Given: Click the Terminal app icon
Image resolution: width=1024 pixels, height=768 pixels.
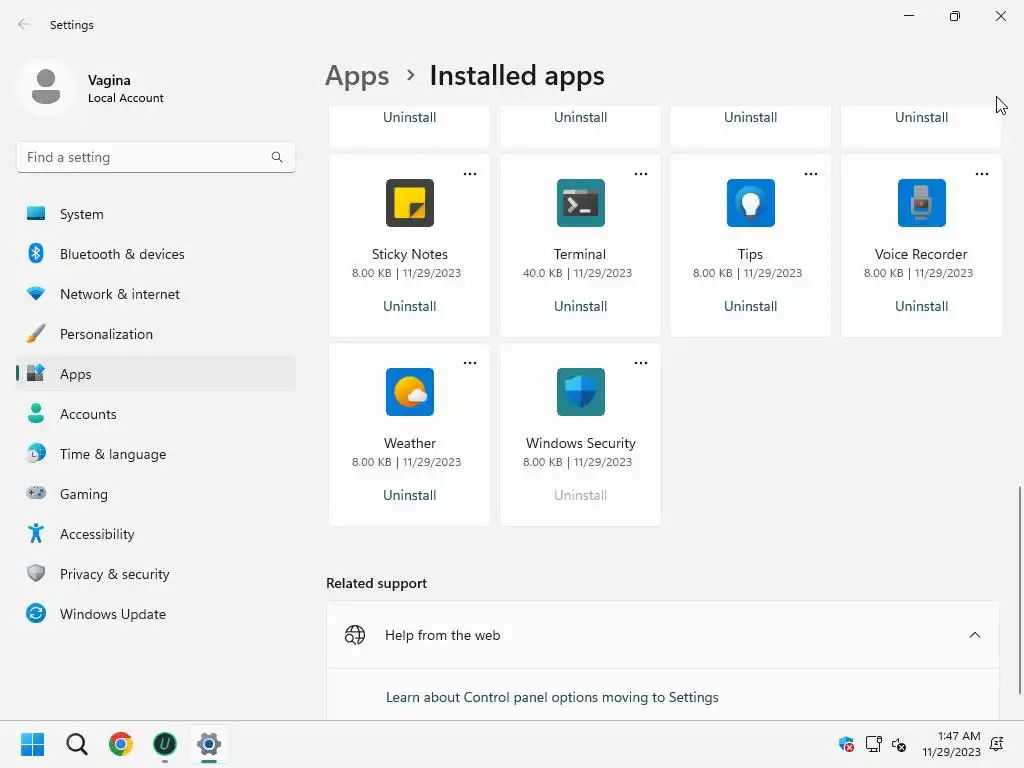Looking at the screenshot, I should pyautogui.click(x=581, y=203).
